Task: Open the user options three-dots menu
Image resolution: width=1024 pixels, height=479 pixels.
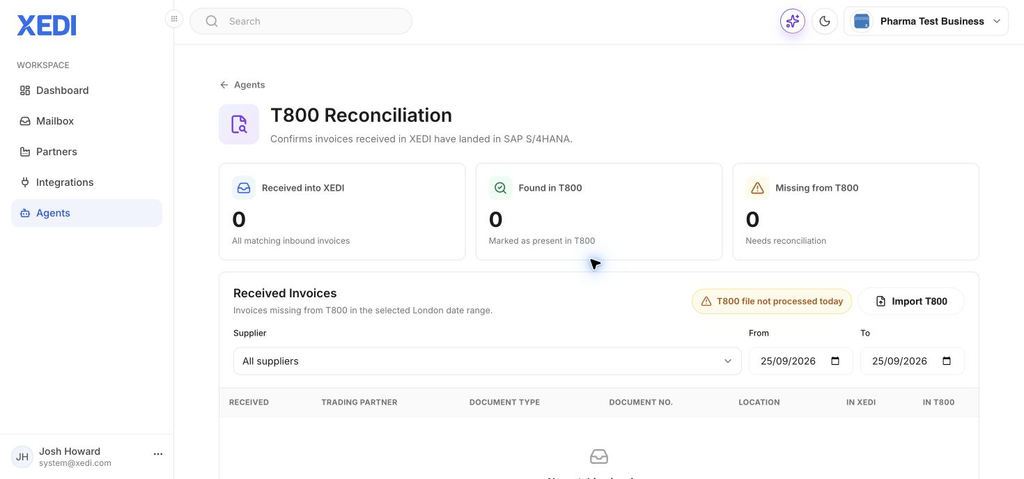Action: 158,454
